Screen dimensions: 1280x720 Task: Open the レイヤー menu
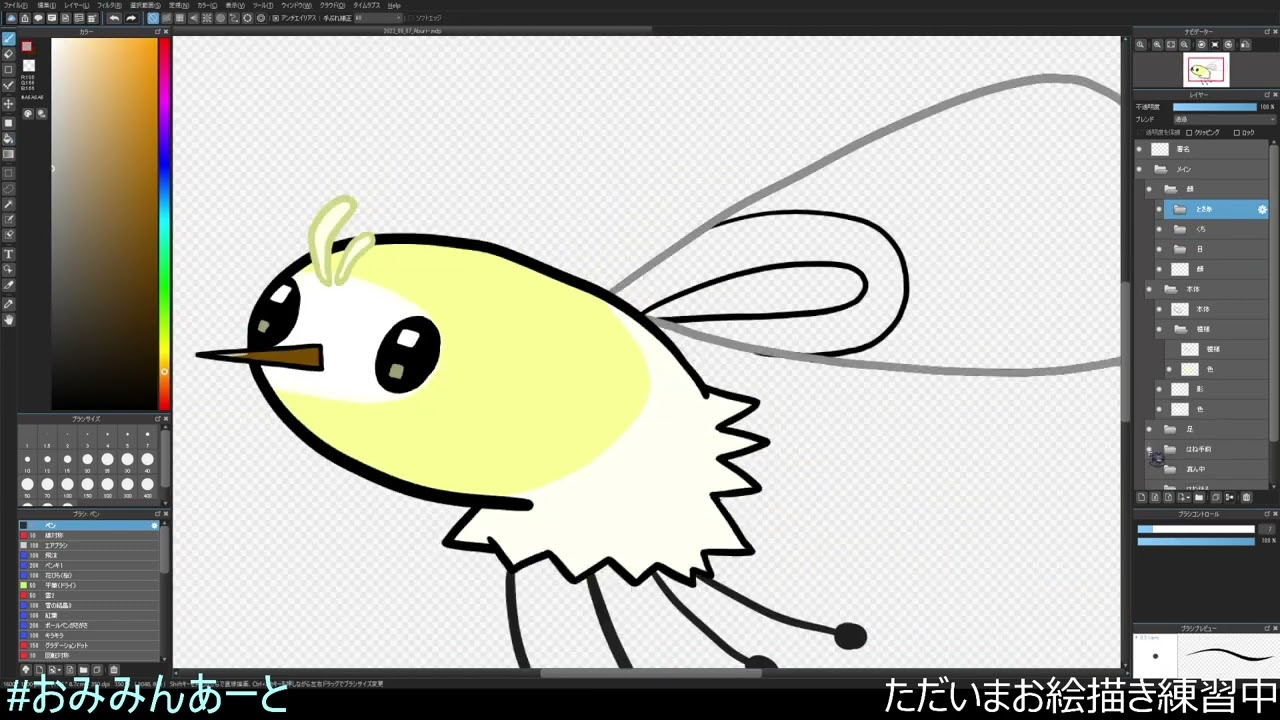pos(76,5)
